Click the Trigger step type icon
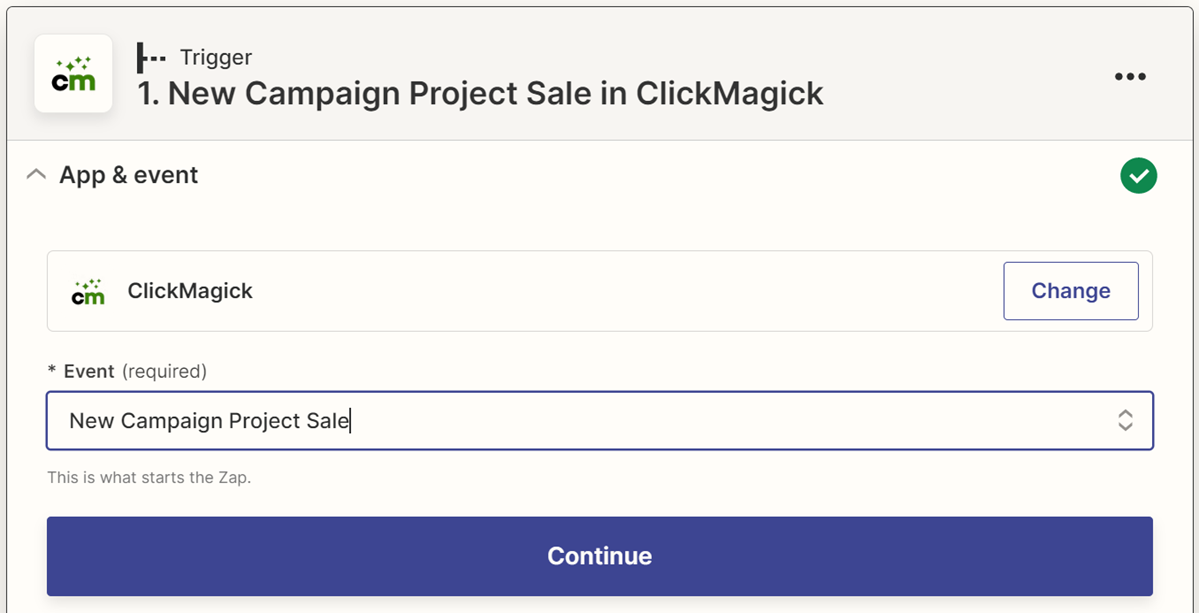The image size is (1199, 613). pyautogui.click(x=152, y=58)
